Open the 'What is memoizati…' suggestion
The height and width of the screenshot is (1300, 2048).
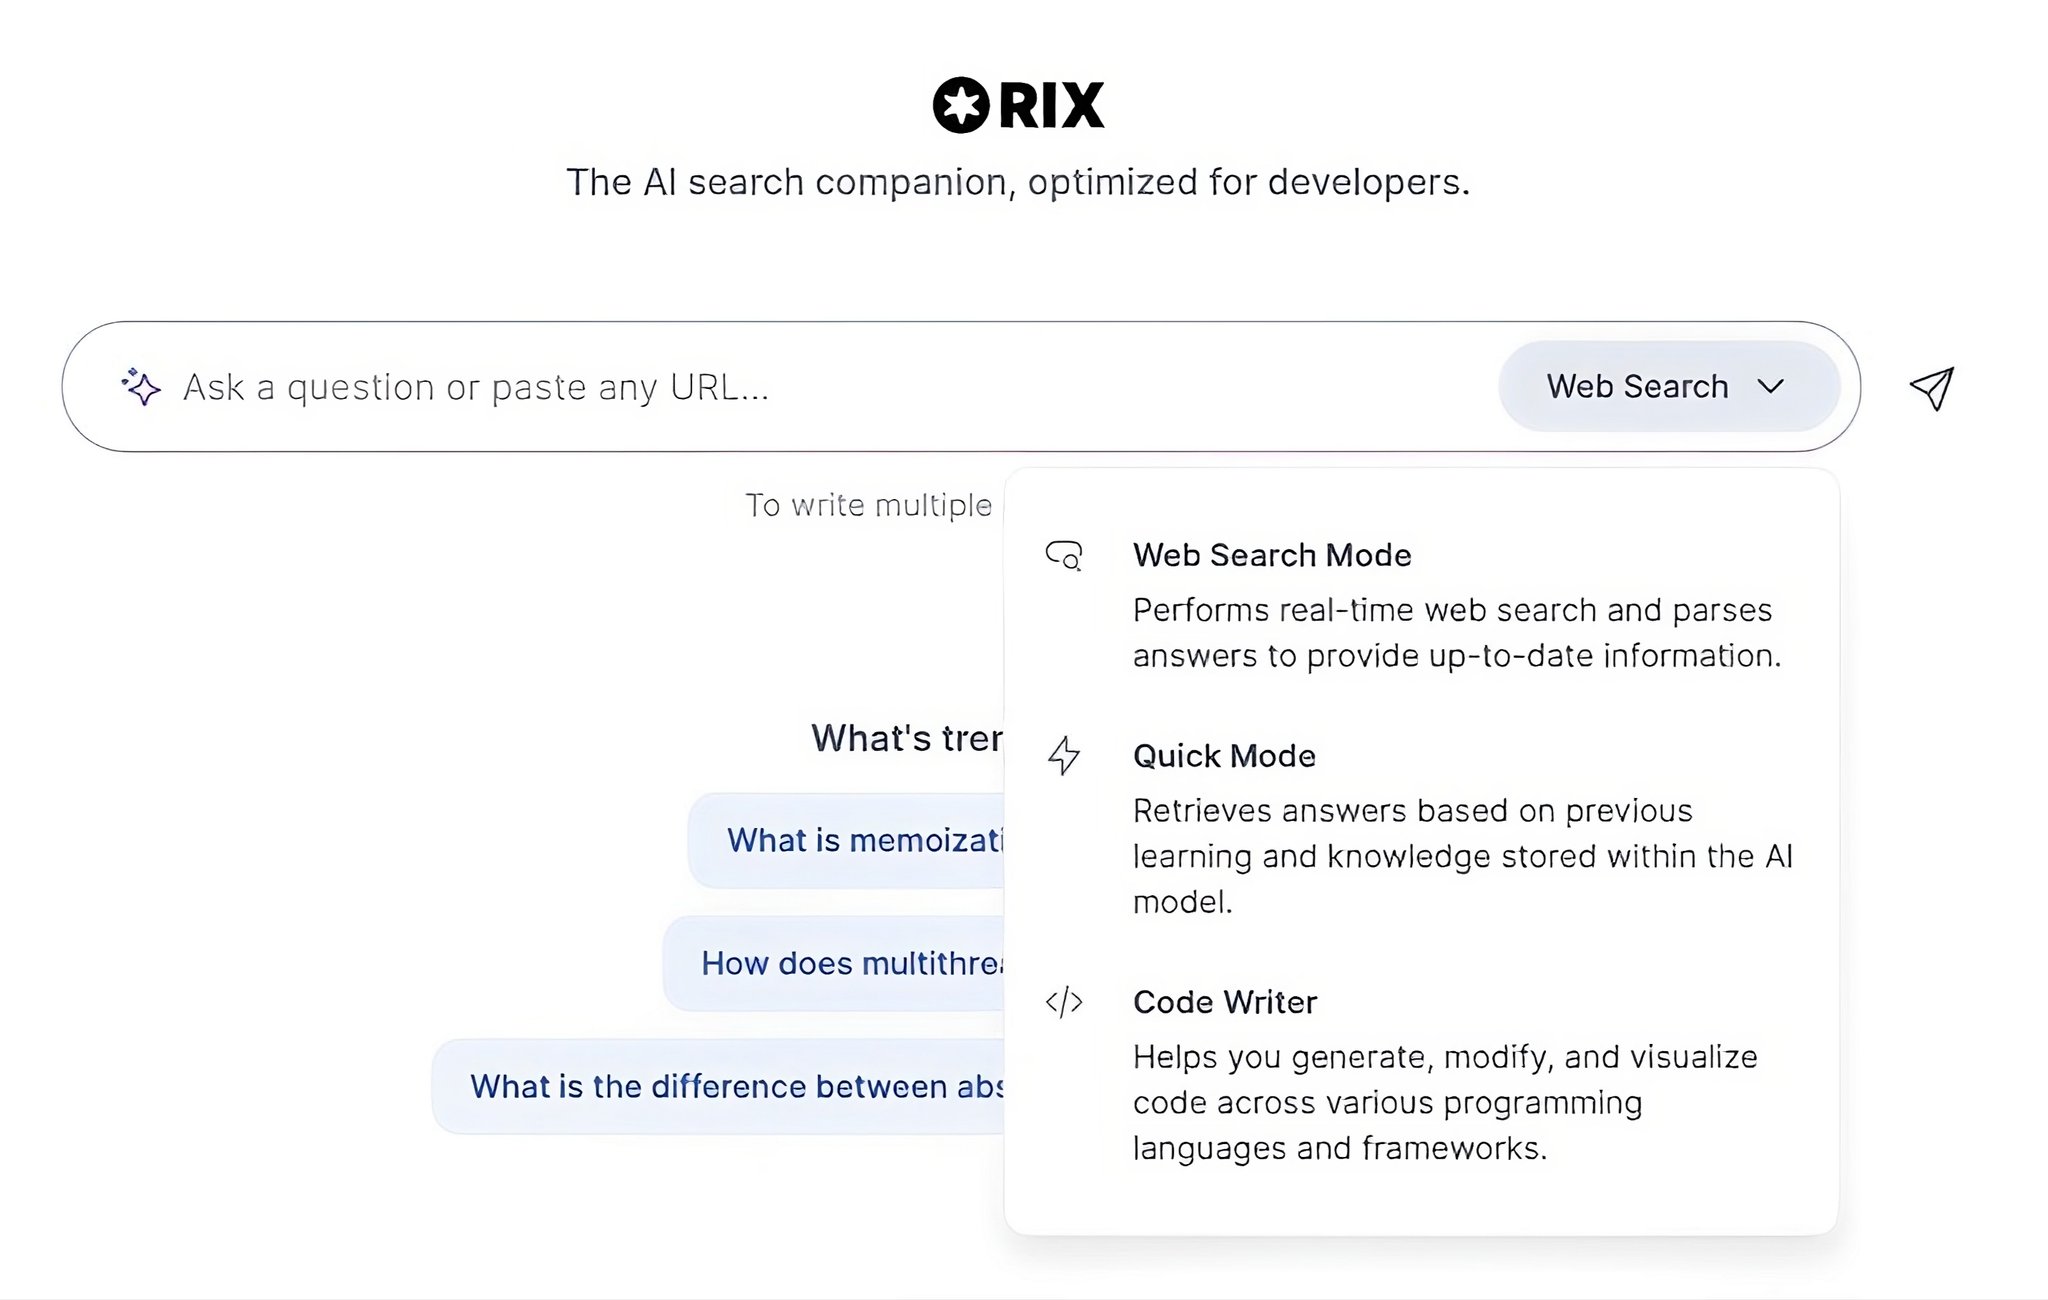(x=846, y=840)
